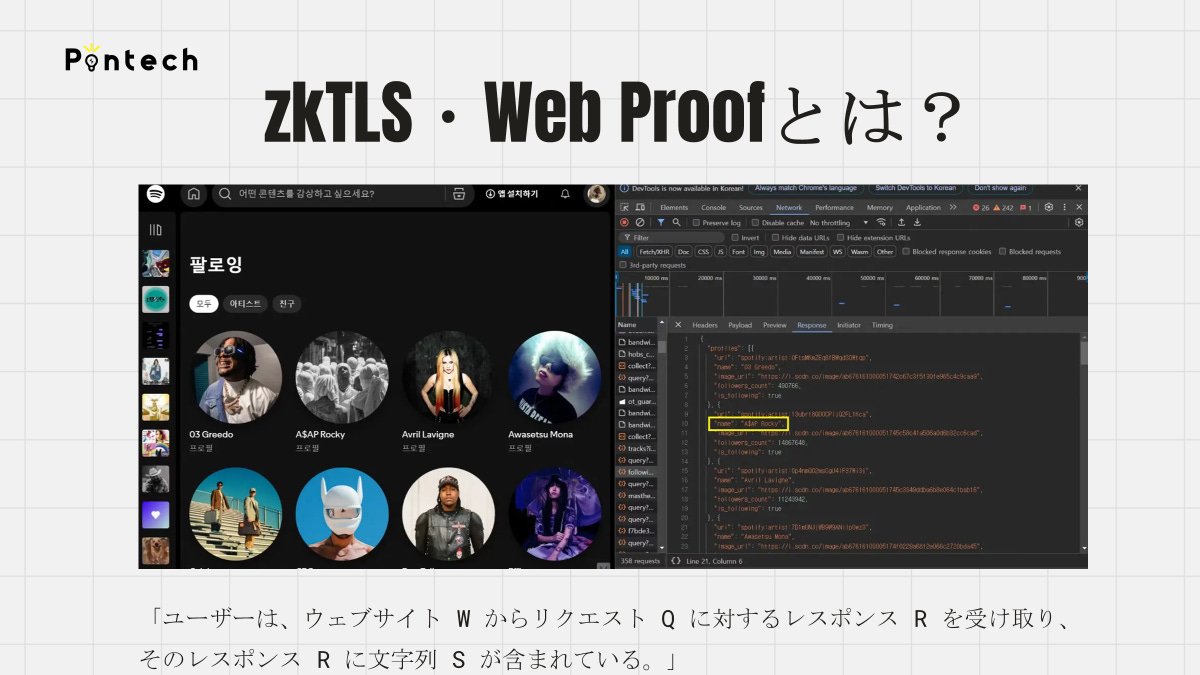Clear the network log
The width and height of the screenshot is (1200, 675).
pos(640,222)
